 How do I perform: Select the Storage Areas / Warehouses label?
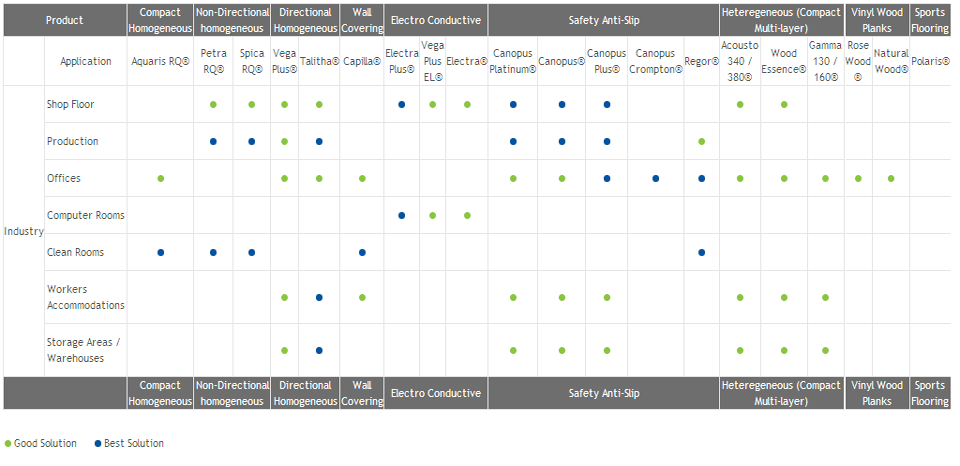(84, 350)
